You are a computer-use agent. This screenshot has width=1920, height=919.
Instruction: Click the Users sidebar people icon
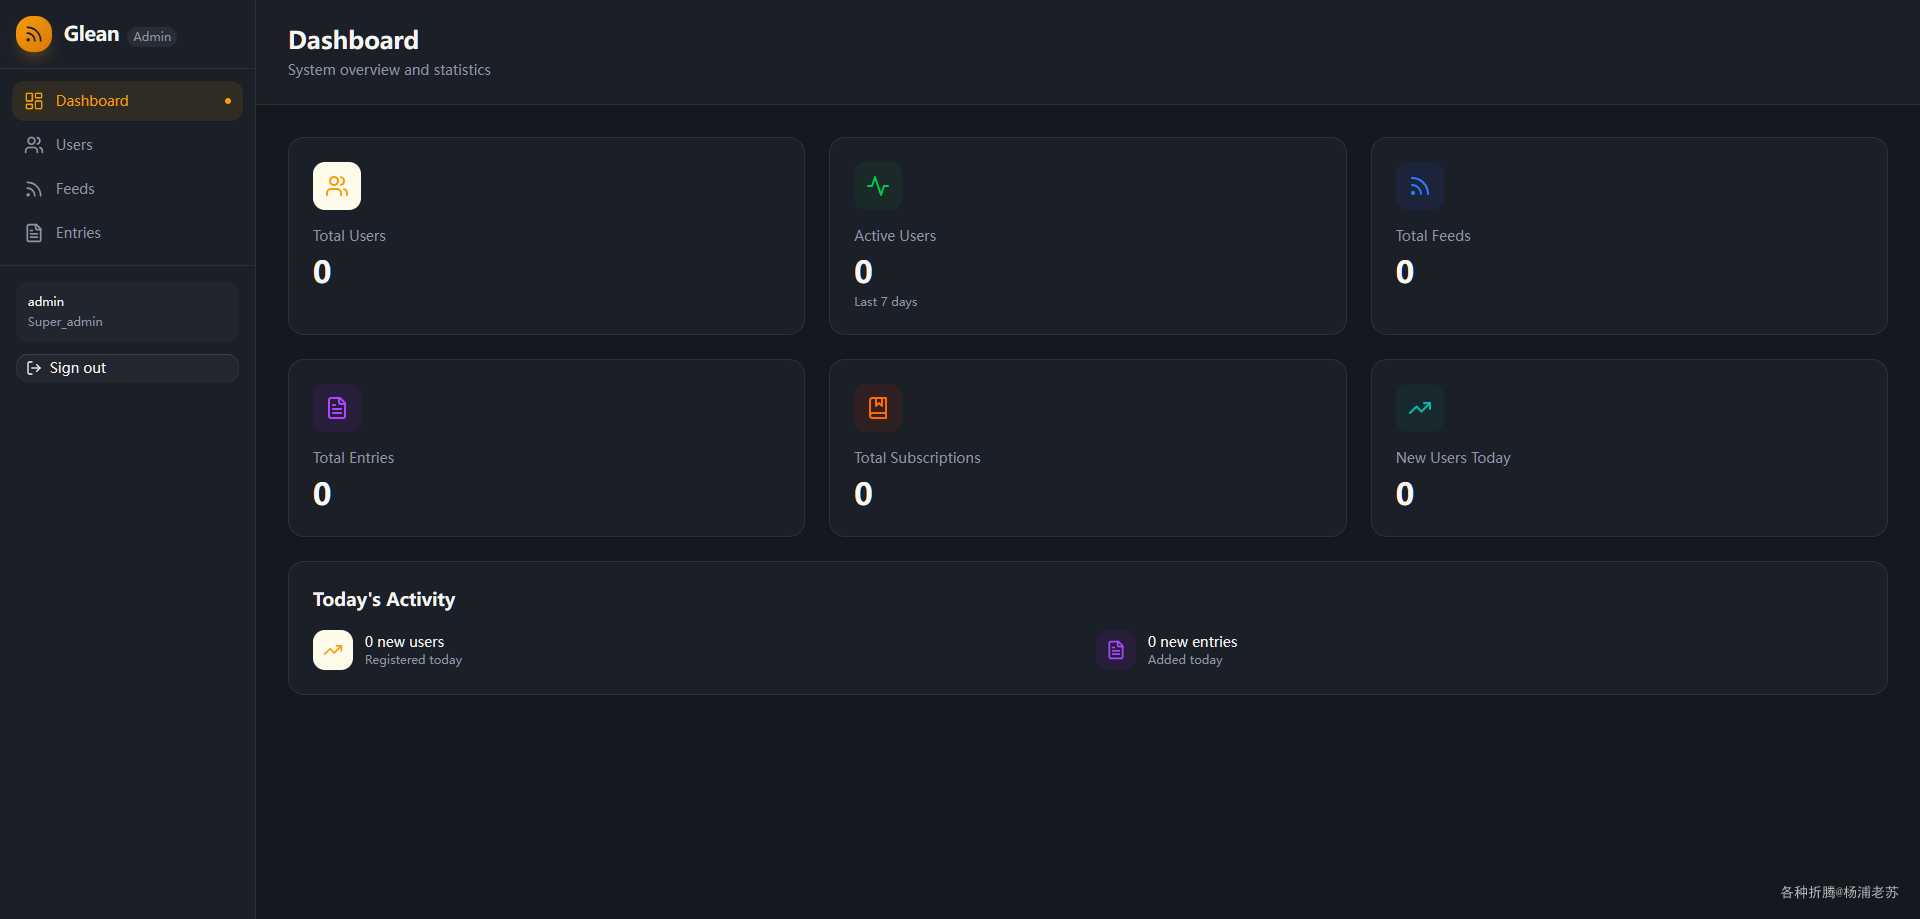pos(34,145)
